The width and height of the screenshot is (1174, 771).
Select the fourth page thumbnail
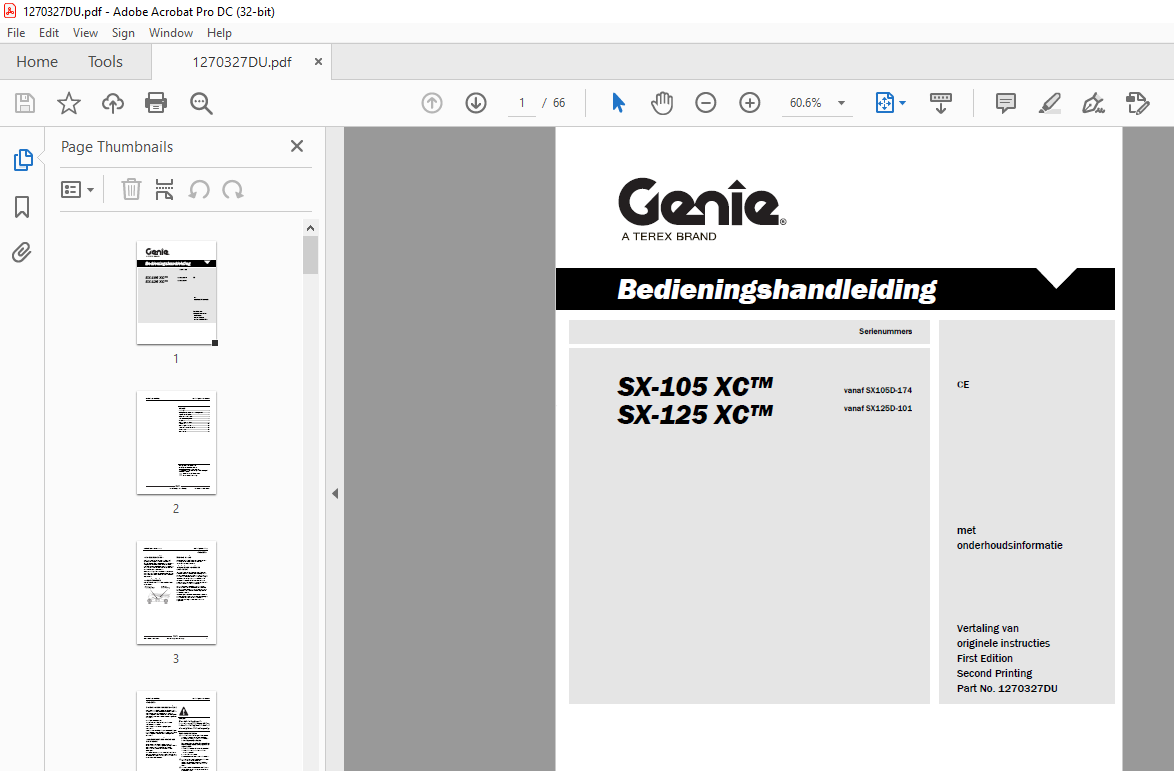(x=176, y=731)
